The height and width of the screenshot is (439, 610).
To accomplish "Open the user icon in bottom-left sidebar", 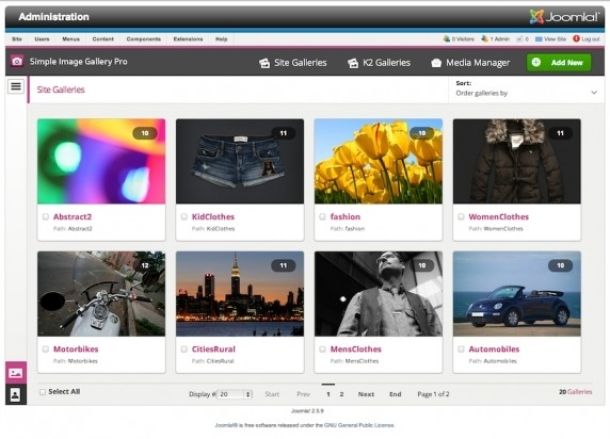I will (x=15, y=394).
